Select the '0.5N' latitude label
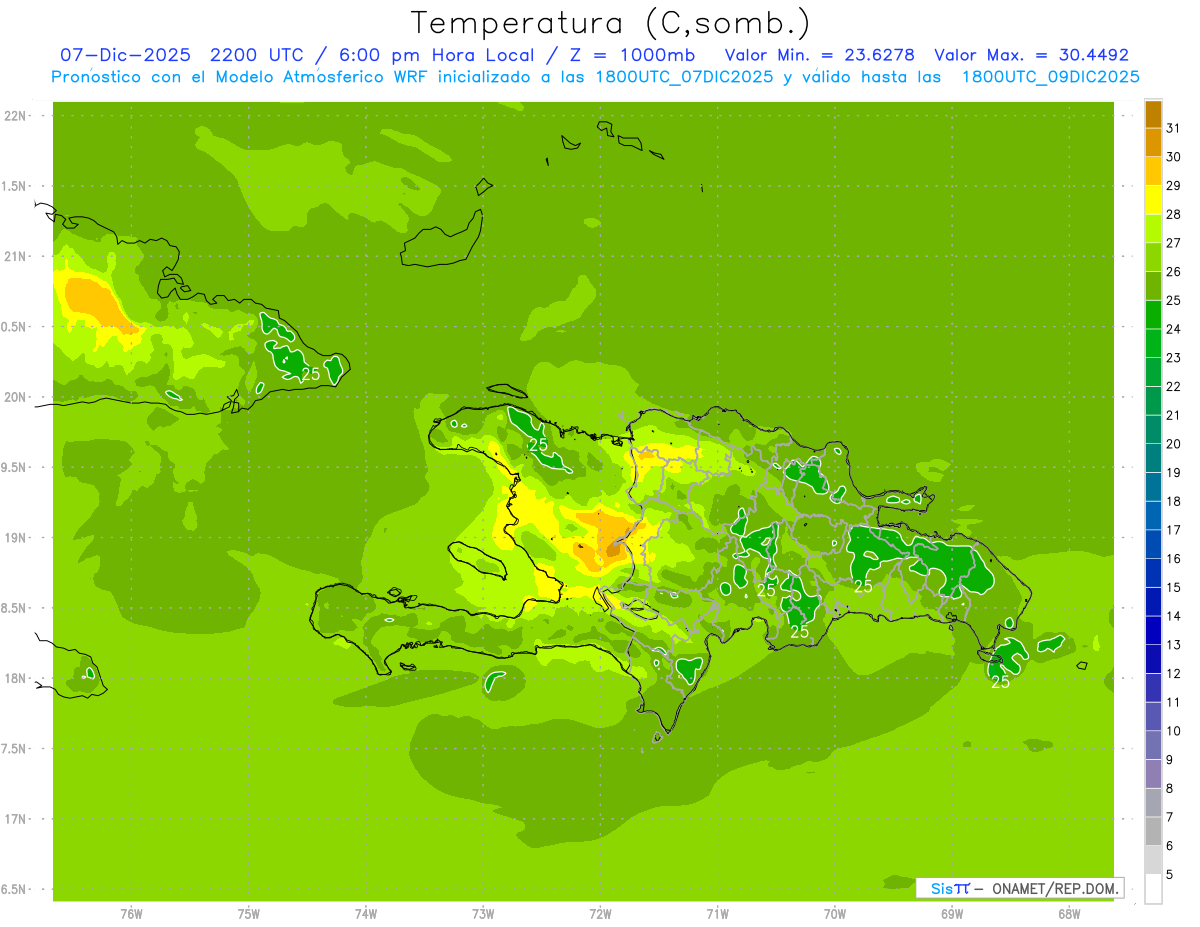The height and width of the screenshot is (927, 1200). [x=15, y=327]
